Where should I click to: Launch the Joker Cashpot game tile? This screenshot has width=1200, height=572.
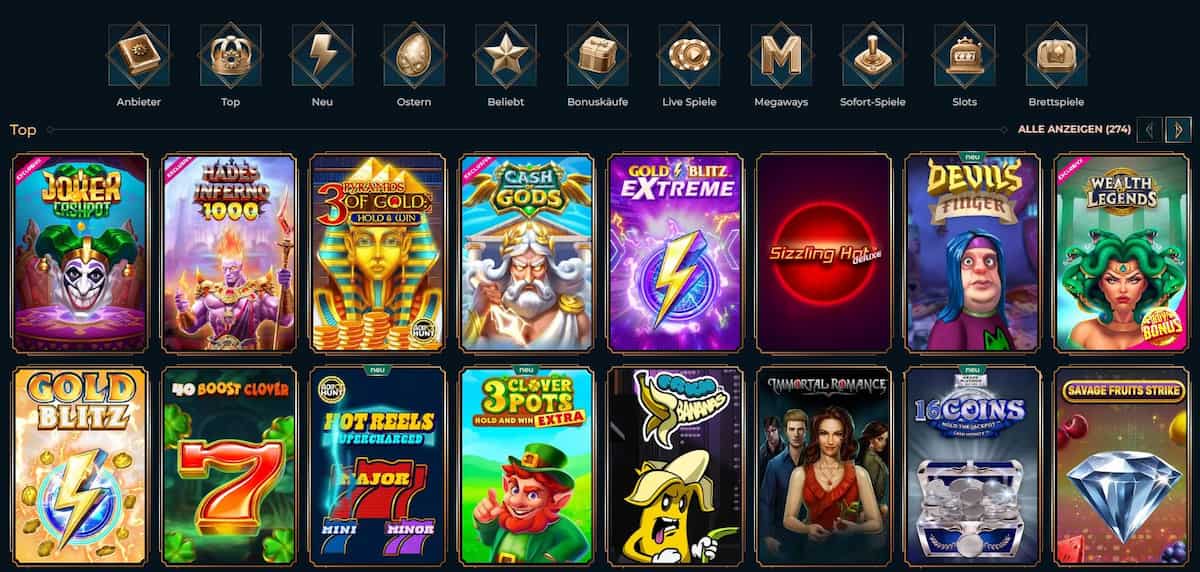(79, 253)
